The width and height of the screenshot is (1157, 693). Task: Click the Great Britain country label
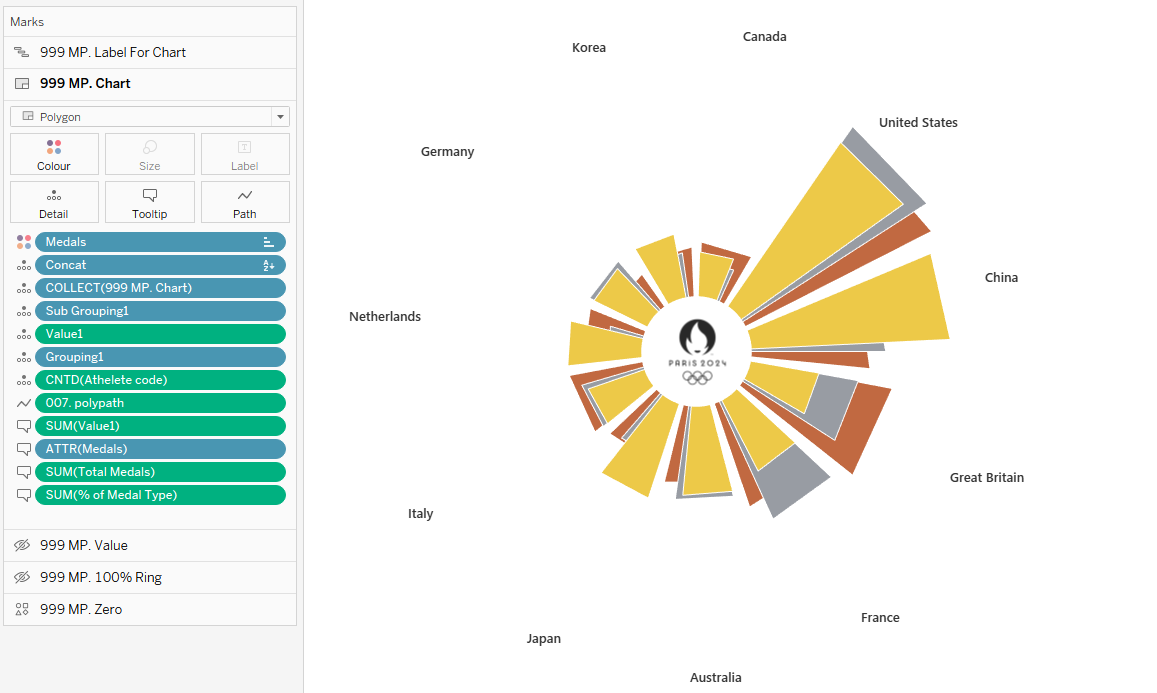[986, 478]
